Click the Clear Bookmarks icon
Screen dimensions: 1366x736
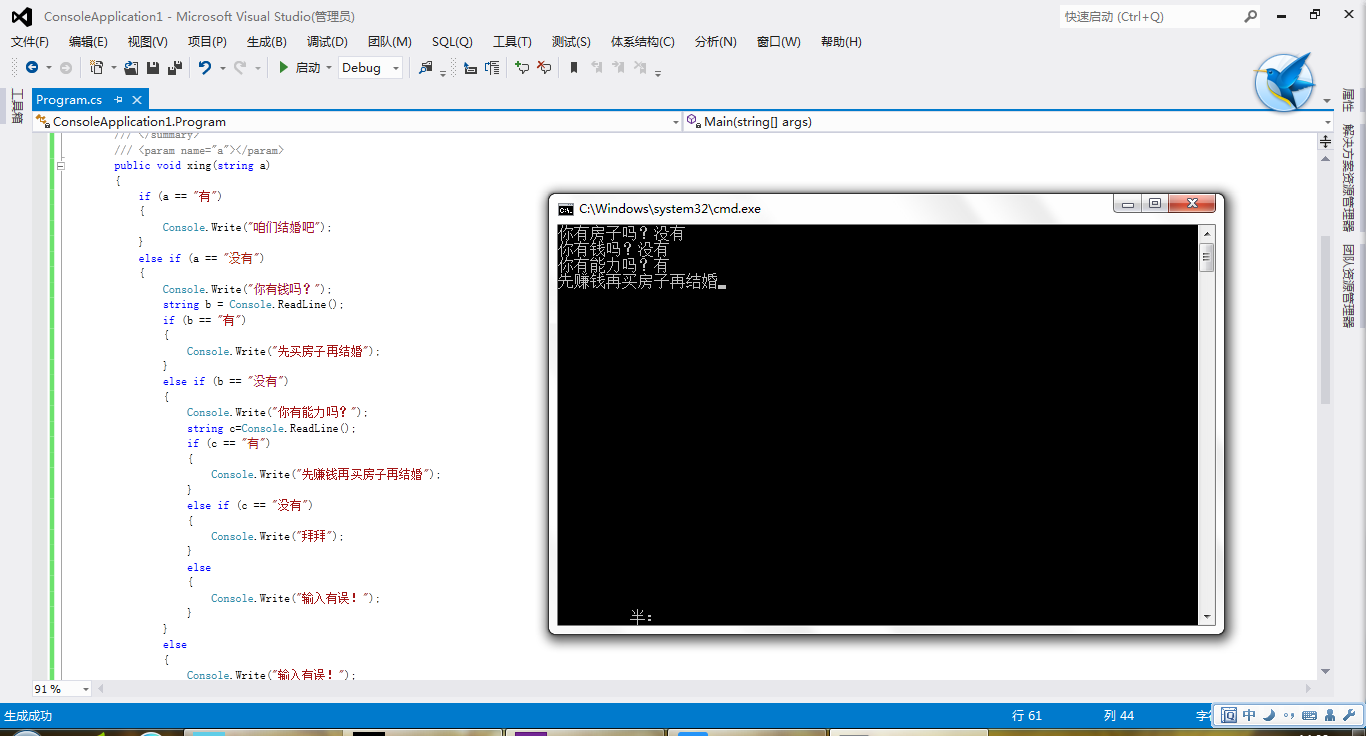point(640,67)
